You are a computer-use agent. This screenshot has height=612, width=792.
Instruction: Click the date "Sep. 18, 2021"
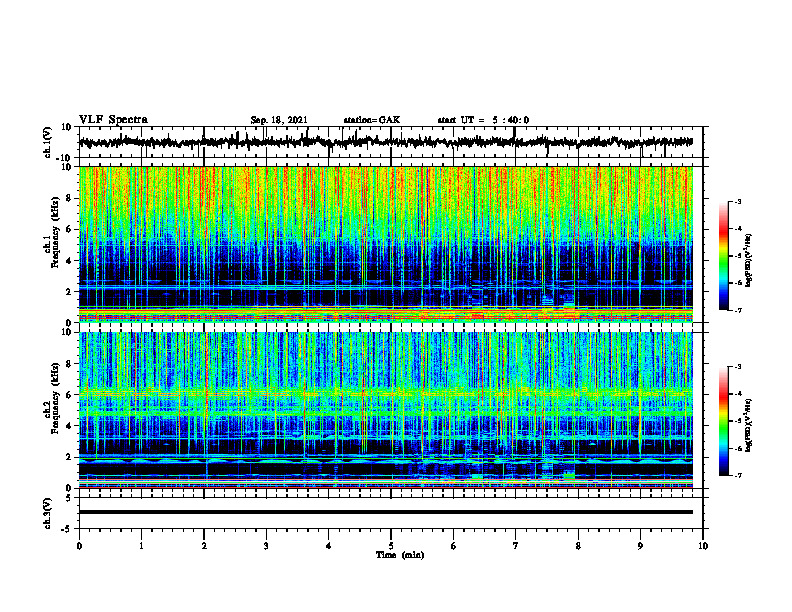tap(279, 120)
